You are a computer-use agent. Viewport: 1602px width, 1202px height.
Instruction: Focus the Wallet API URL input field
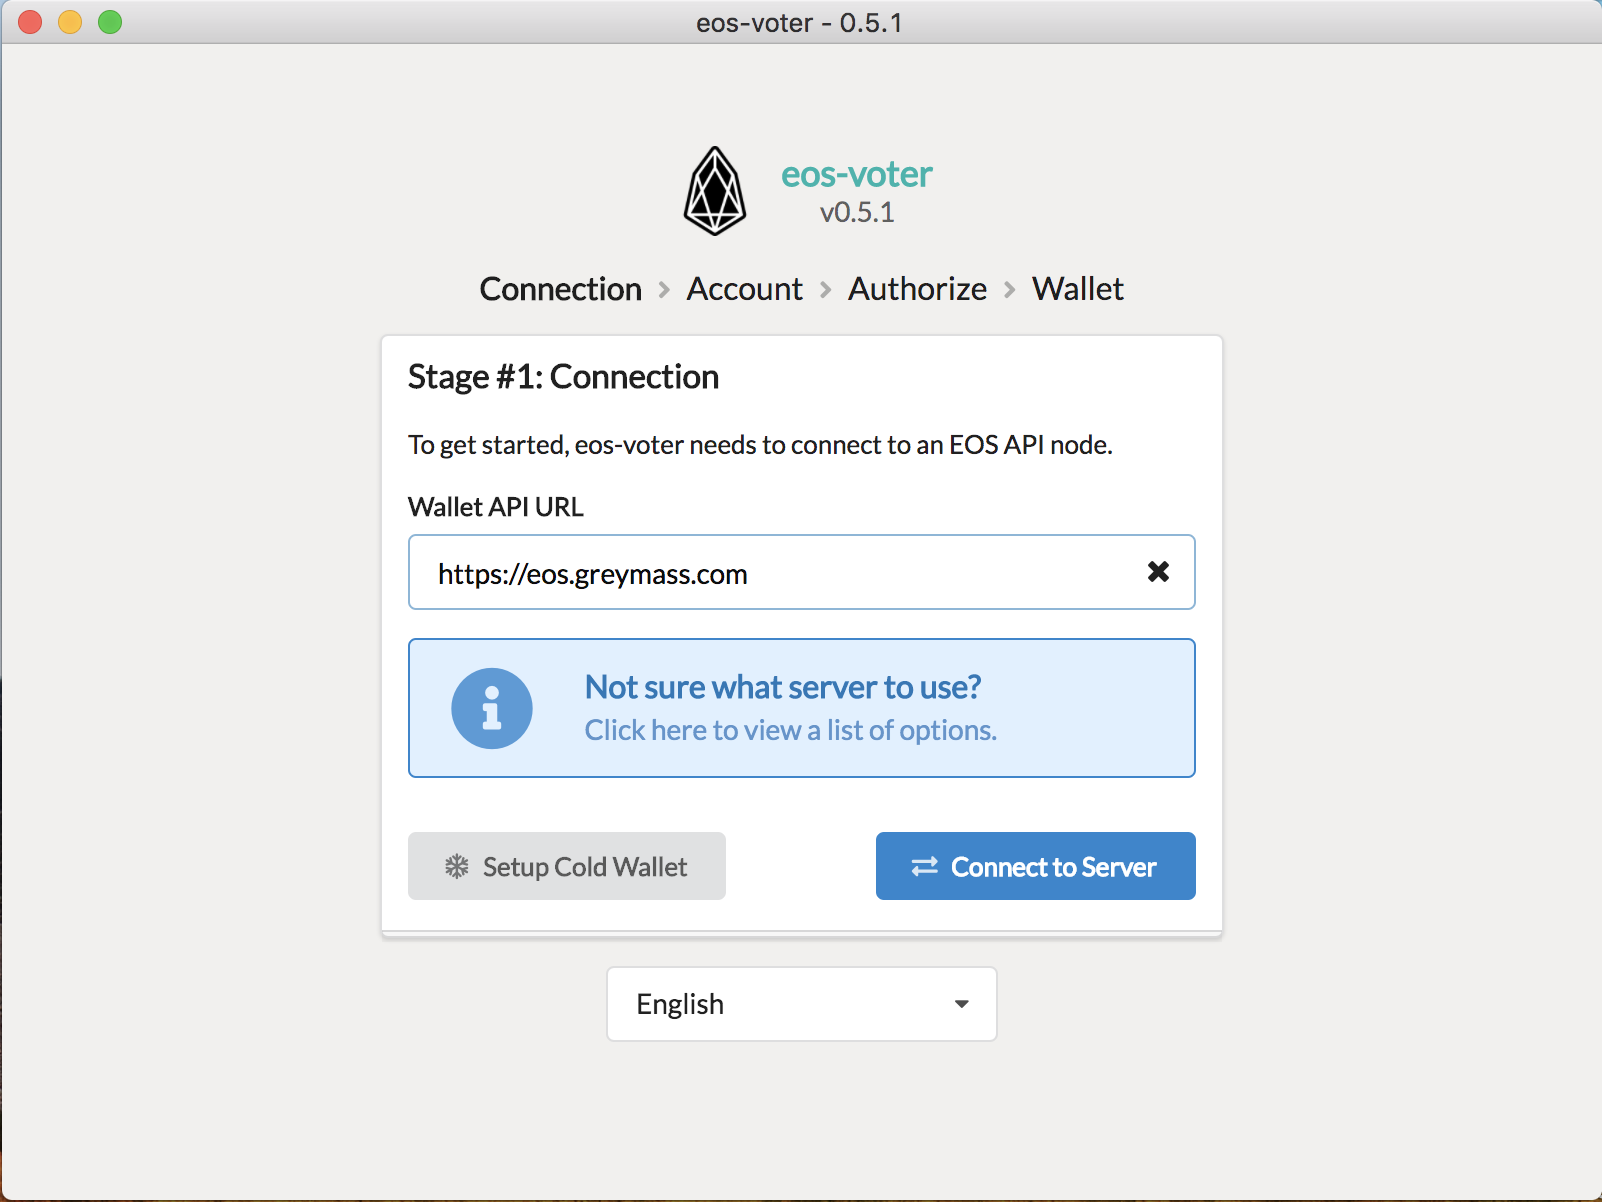[802, 572]
